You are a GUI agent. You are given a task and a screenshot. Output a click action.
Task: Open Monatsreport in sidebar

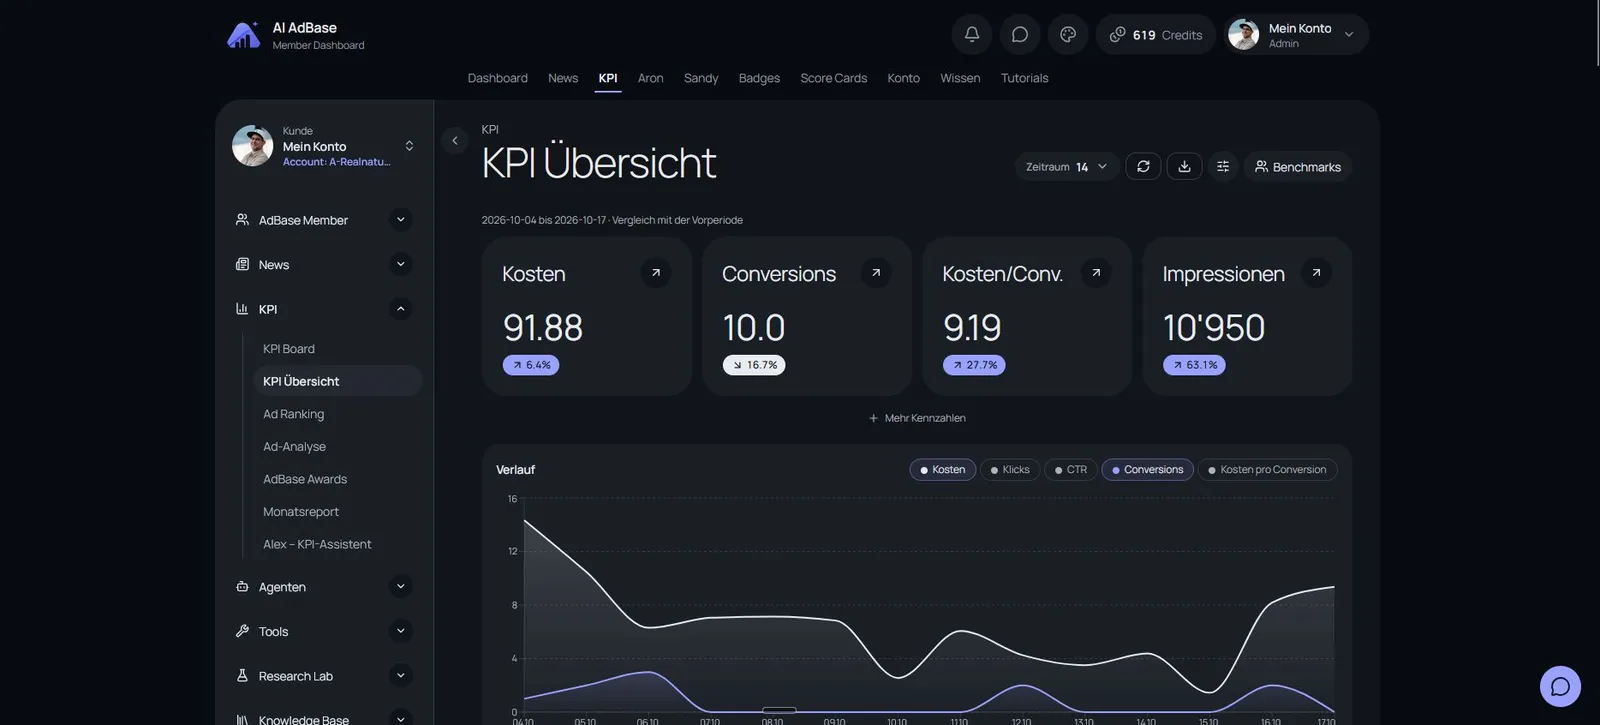[300, 512]
